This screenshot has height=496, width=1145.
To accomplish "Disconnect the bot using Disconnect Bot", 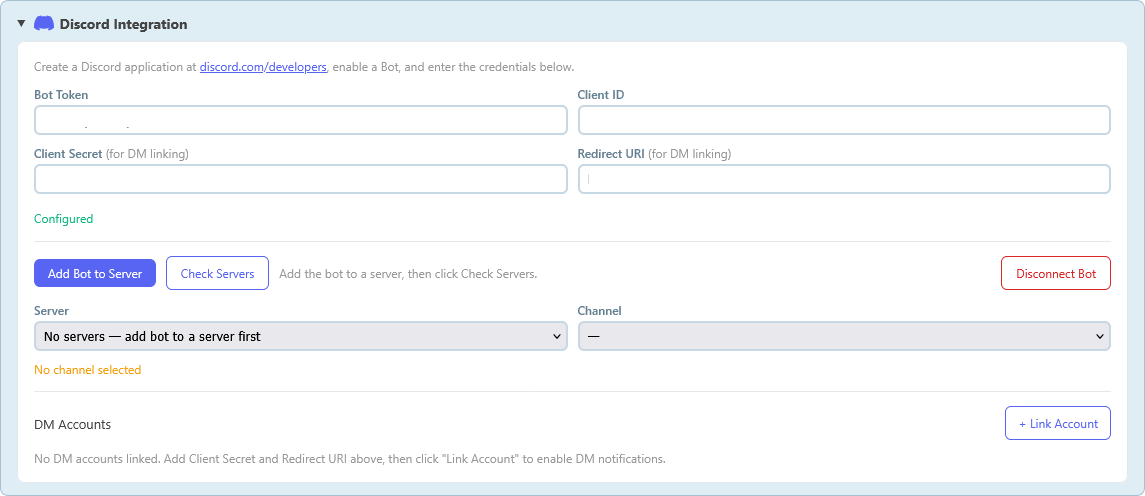I will point(1055,273).
